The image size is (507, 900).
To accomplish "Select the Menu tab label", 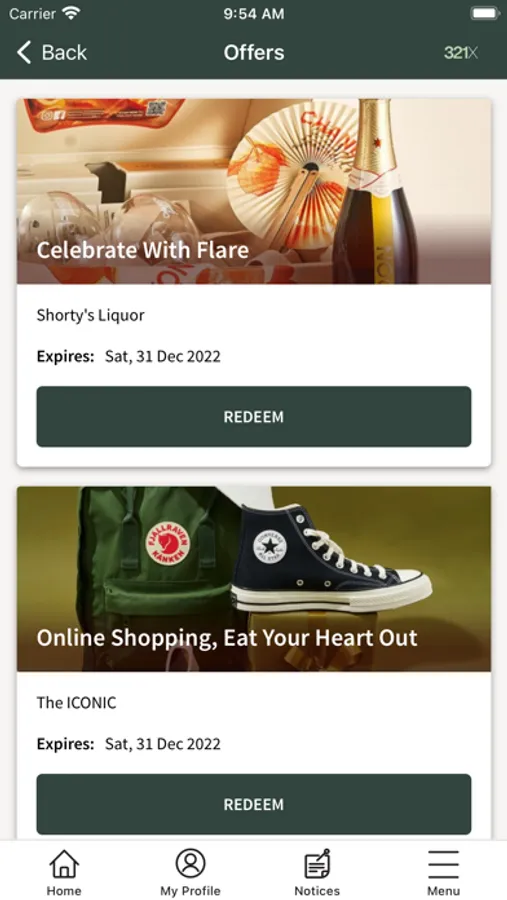I will [443, 891].
